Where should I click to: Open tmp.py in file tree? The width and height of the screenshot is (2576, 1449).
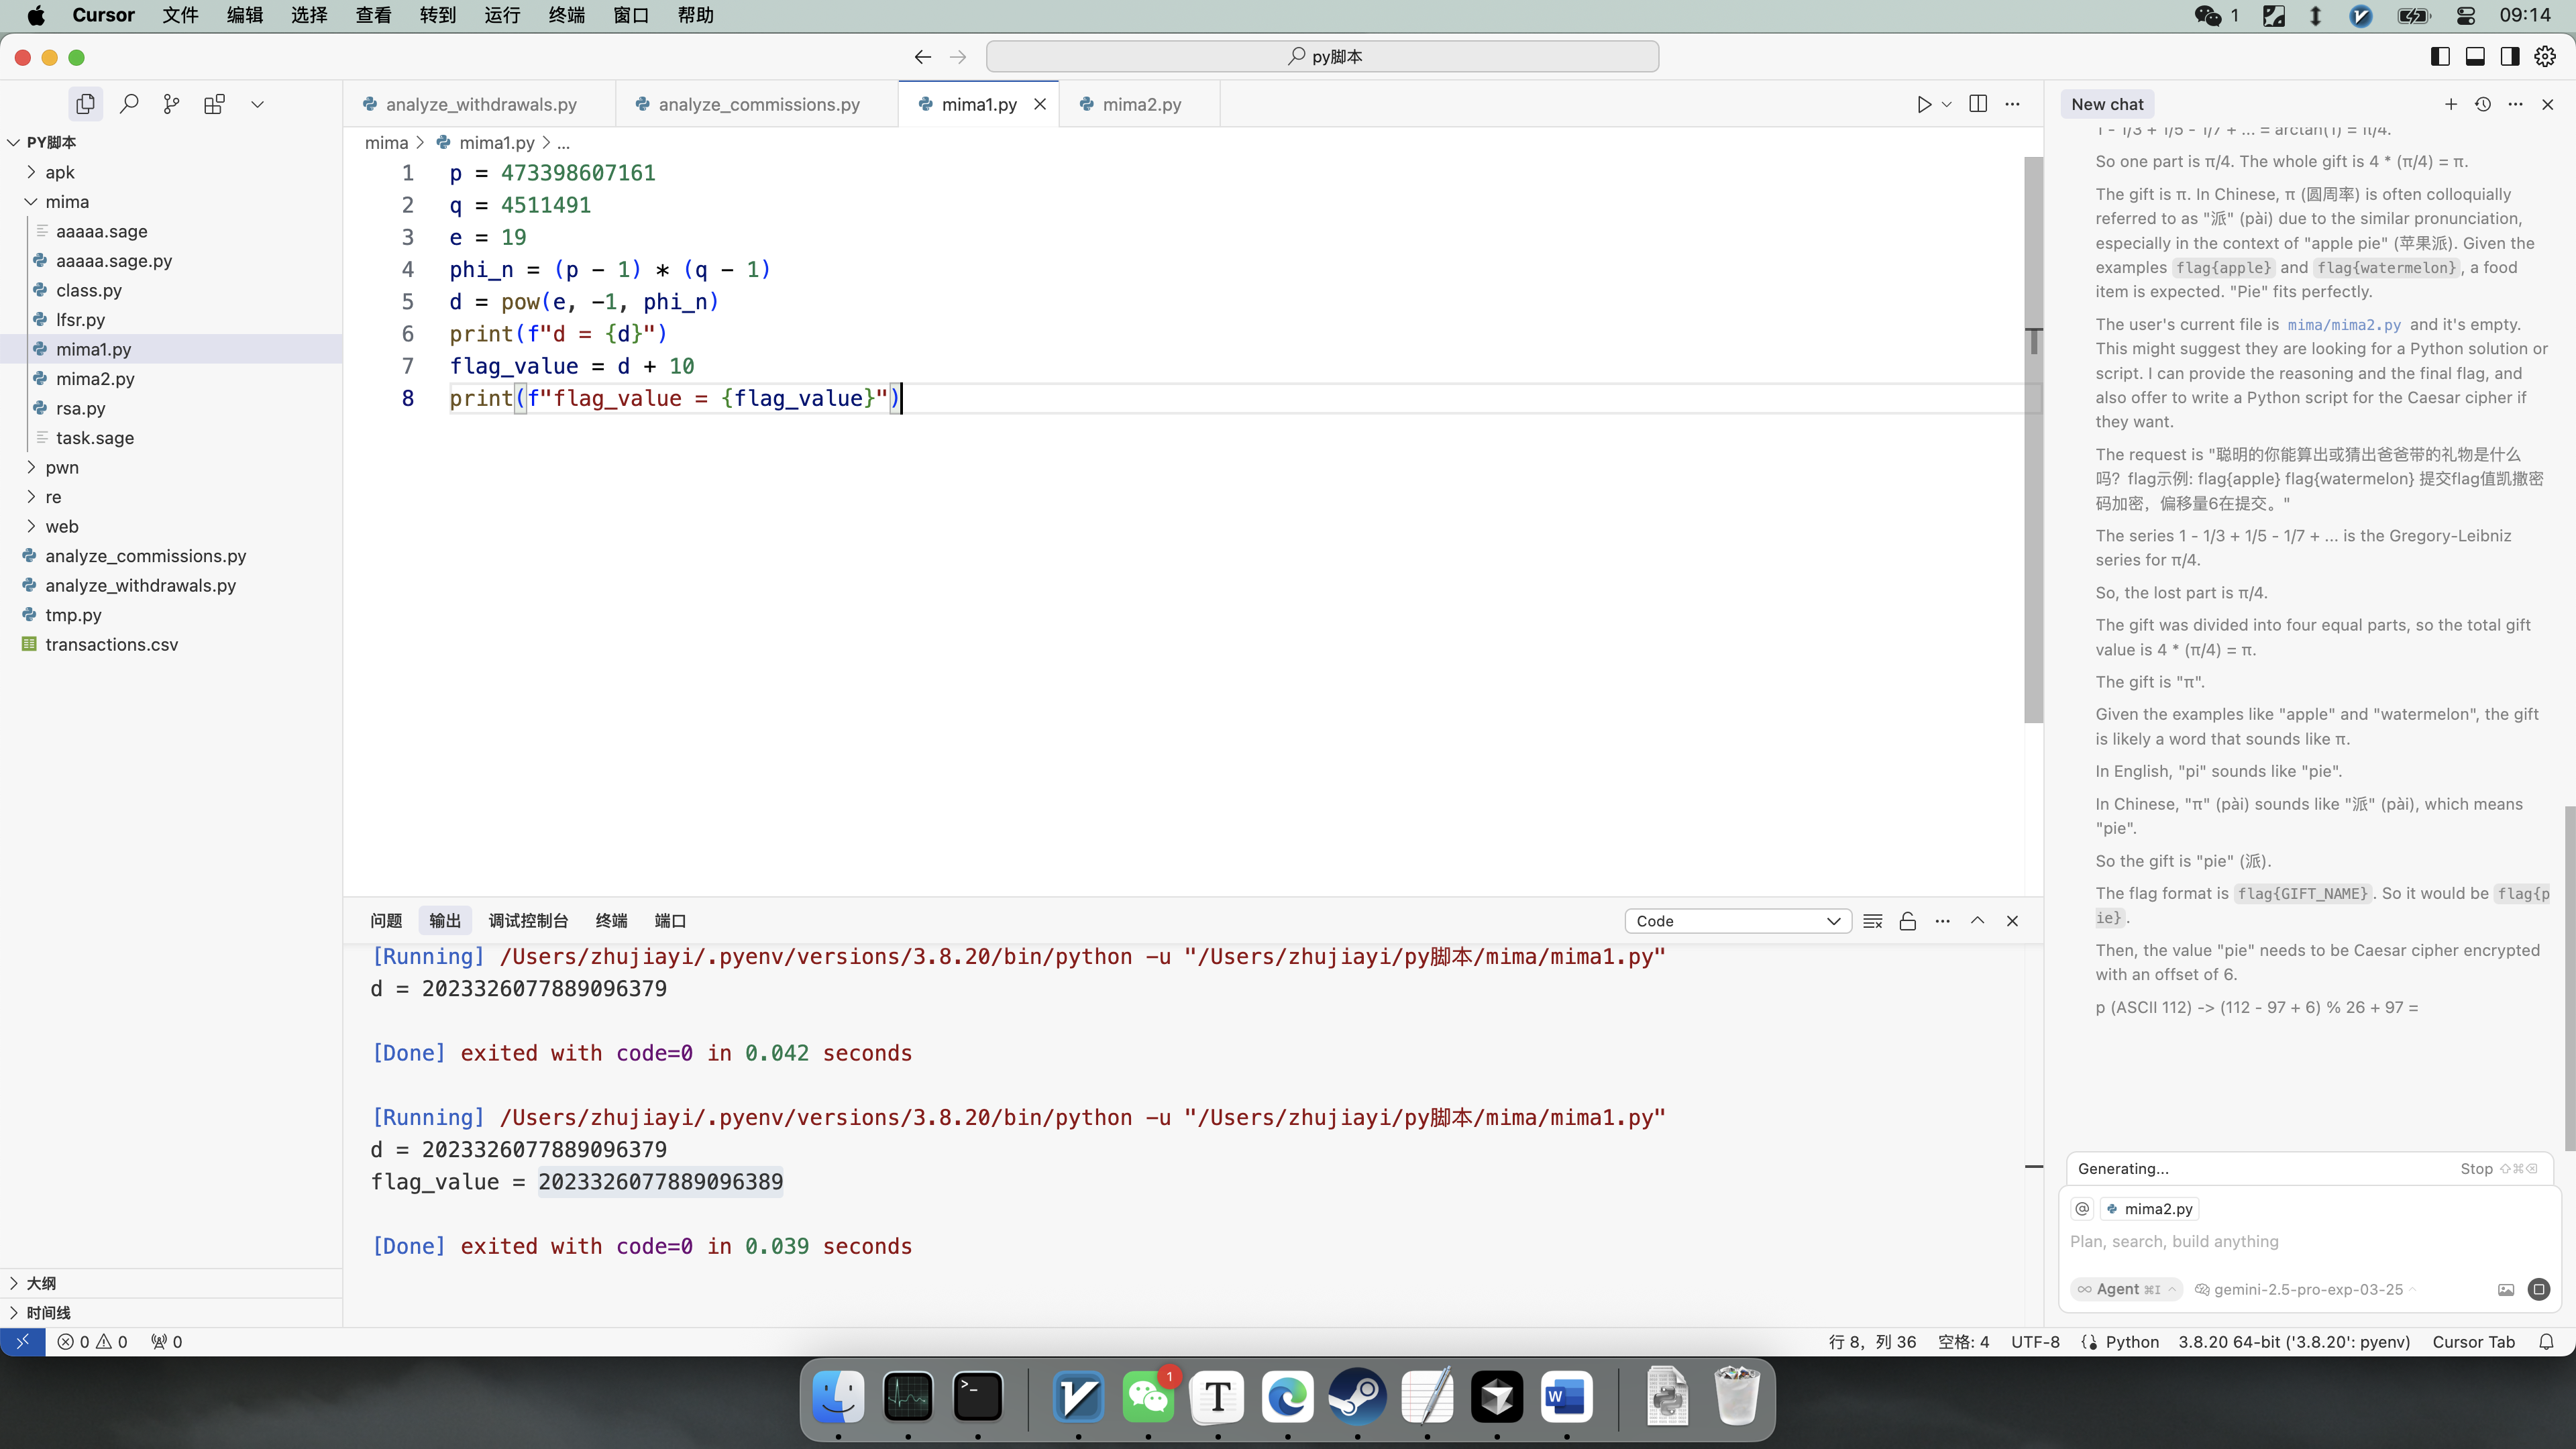[73, 615]
